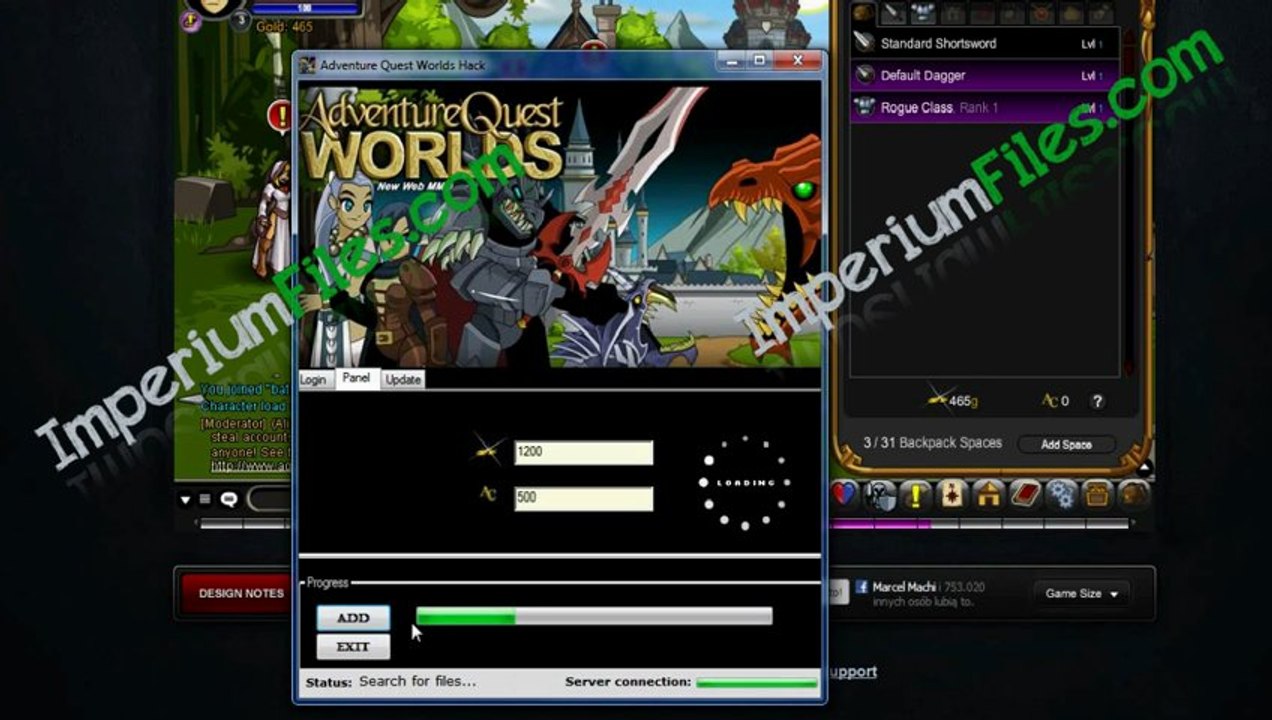This screenshot has height=720, width=1272.
Task: Collapse the inventory panel with the up arrow
Action: [1145, 467]
